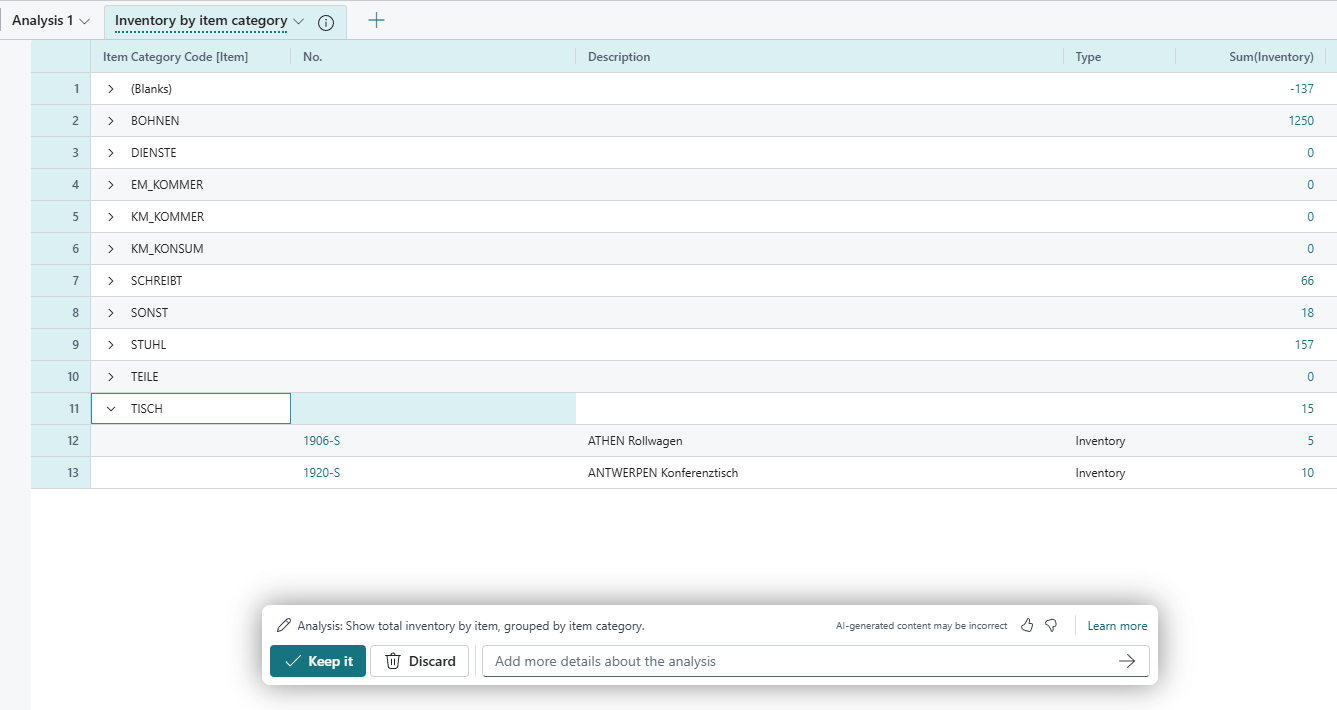Image resolution: width=1337 pixels, height=710 pixels.
Task: Expand the STUHL category row
Action: coord(111,345)
